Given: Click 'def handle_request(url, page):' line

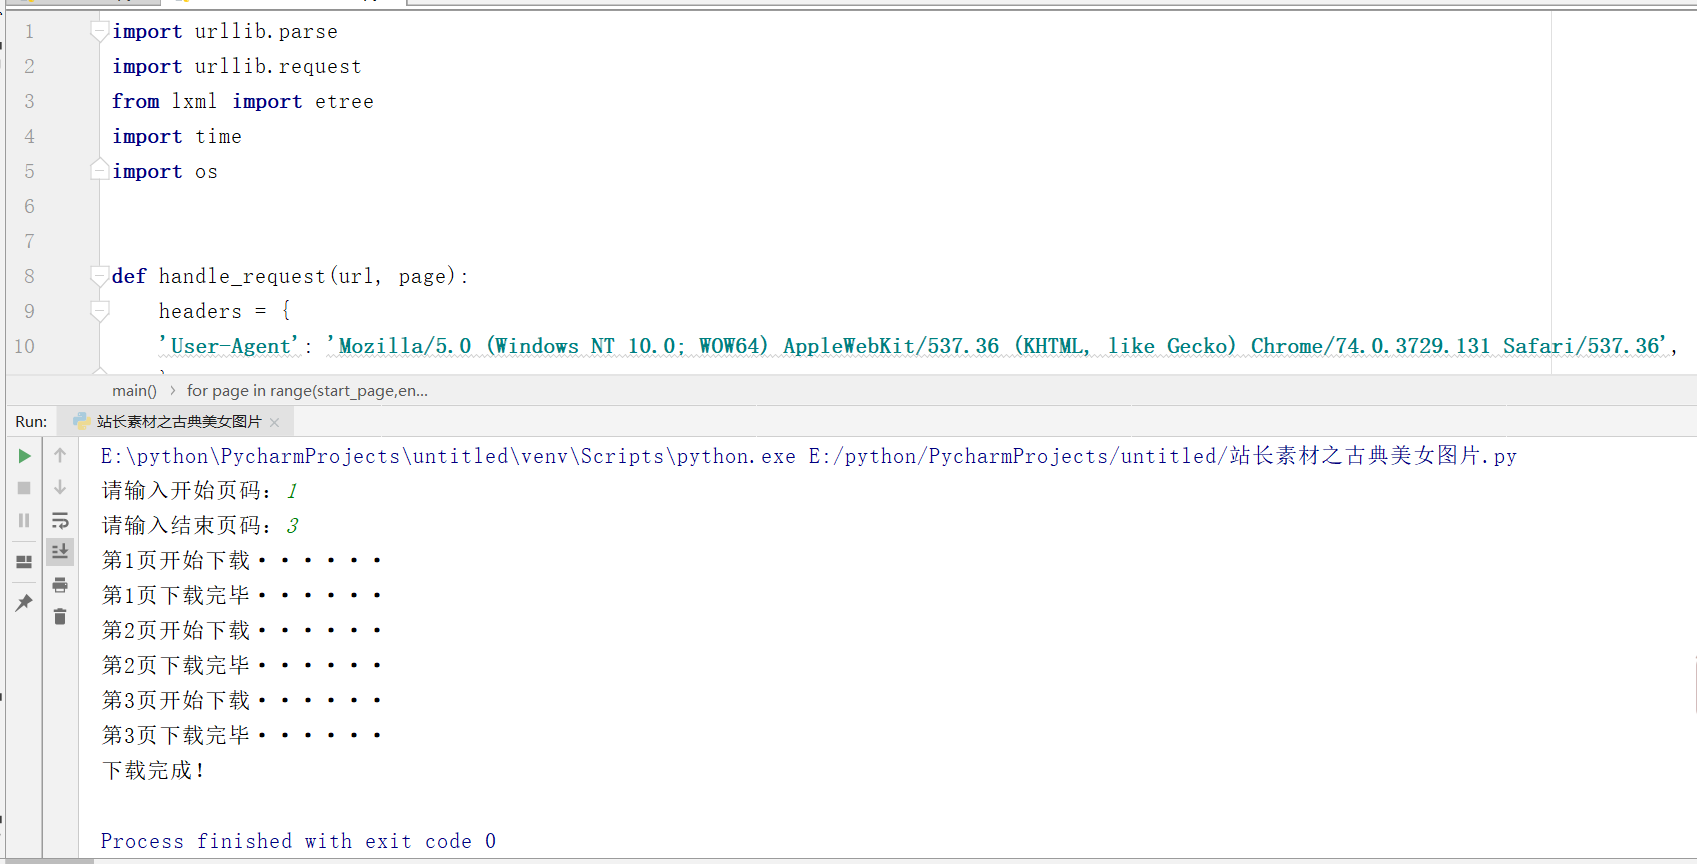Looking at the screenshot, I should pos(290,277).
